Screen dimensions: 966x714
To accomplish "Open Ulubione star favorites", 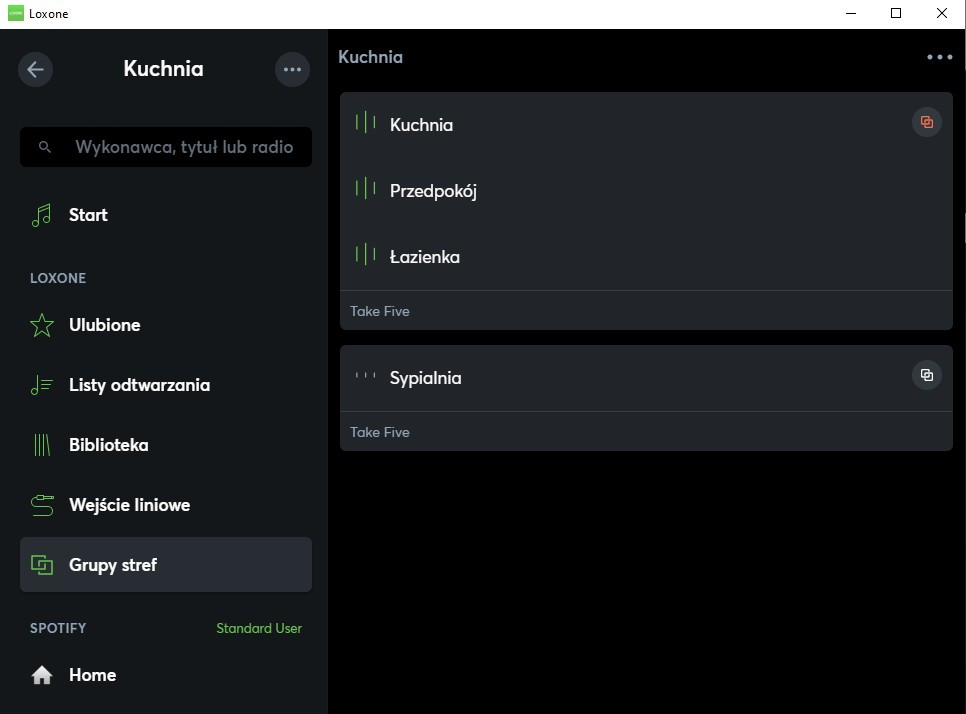I will tap(41, 325).
